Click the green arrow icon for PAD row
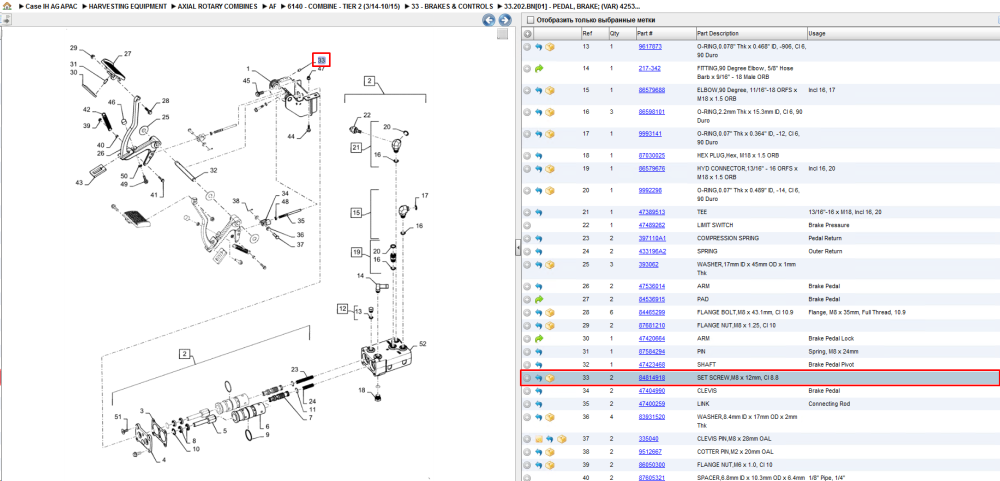 (538, 299)
